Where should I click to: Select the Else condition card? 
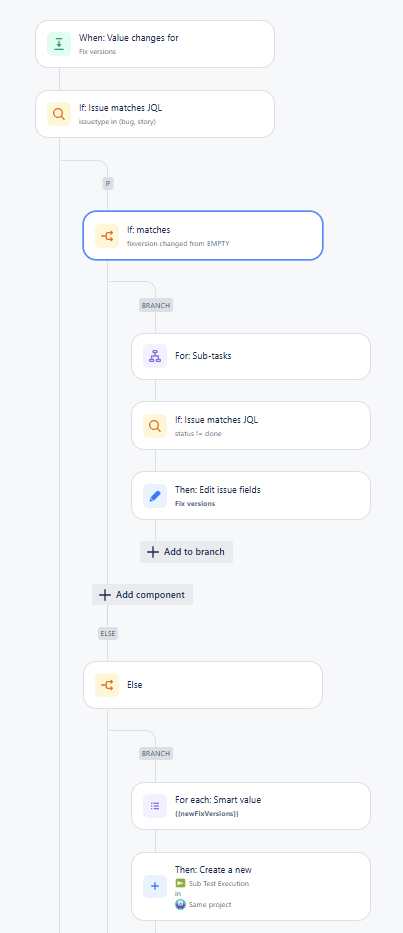coord(203,685)
